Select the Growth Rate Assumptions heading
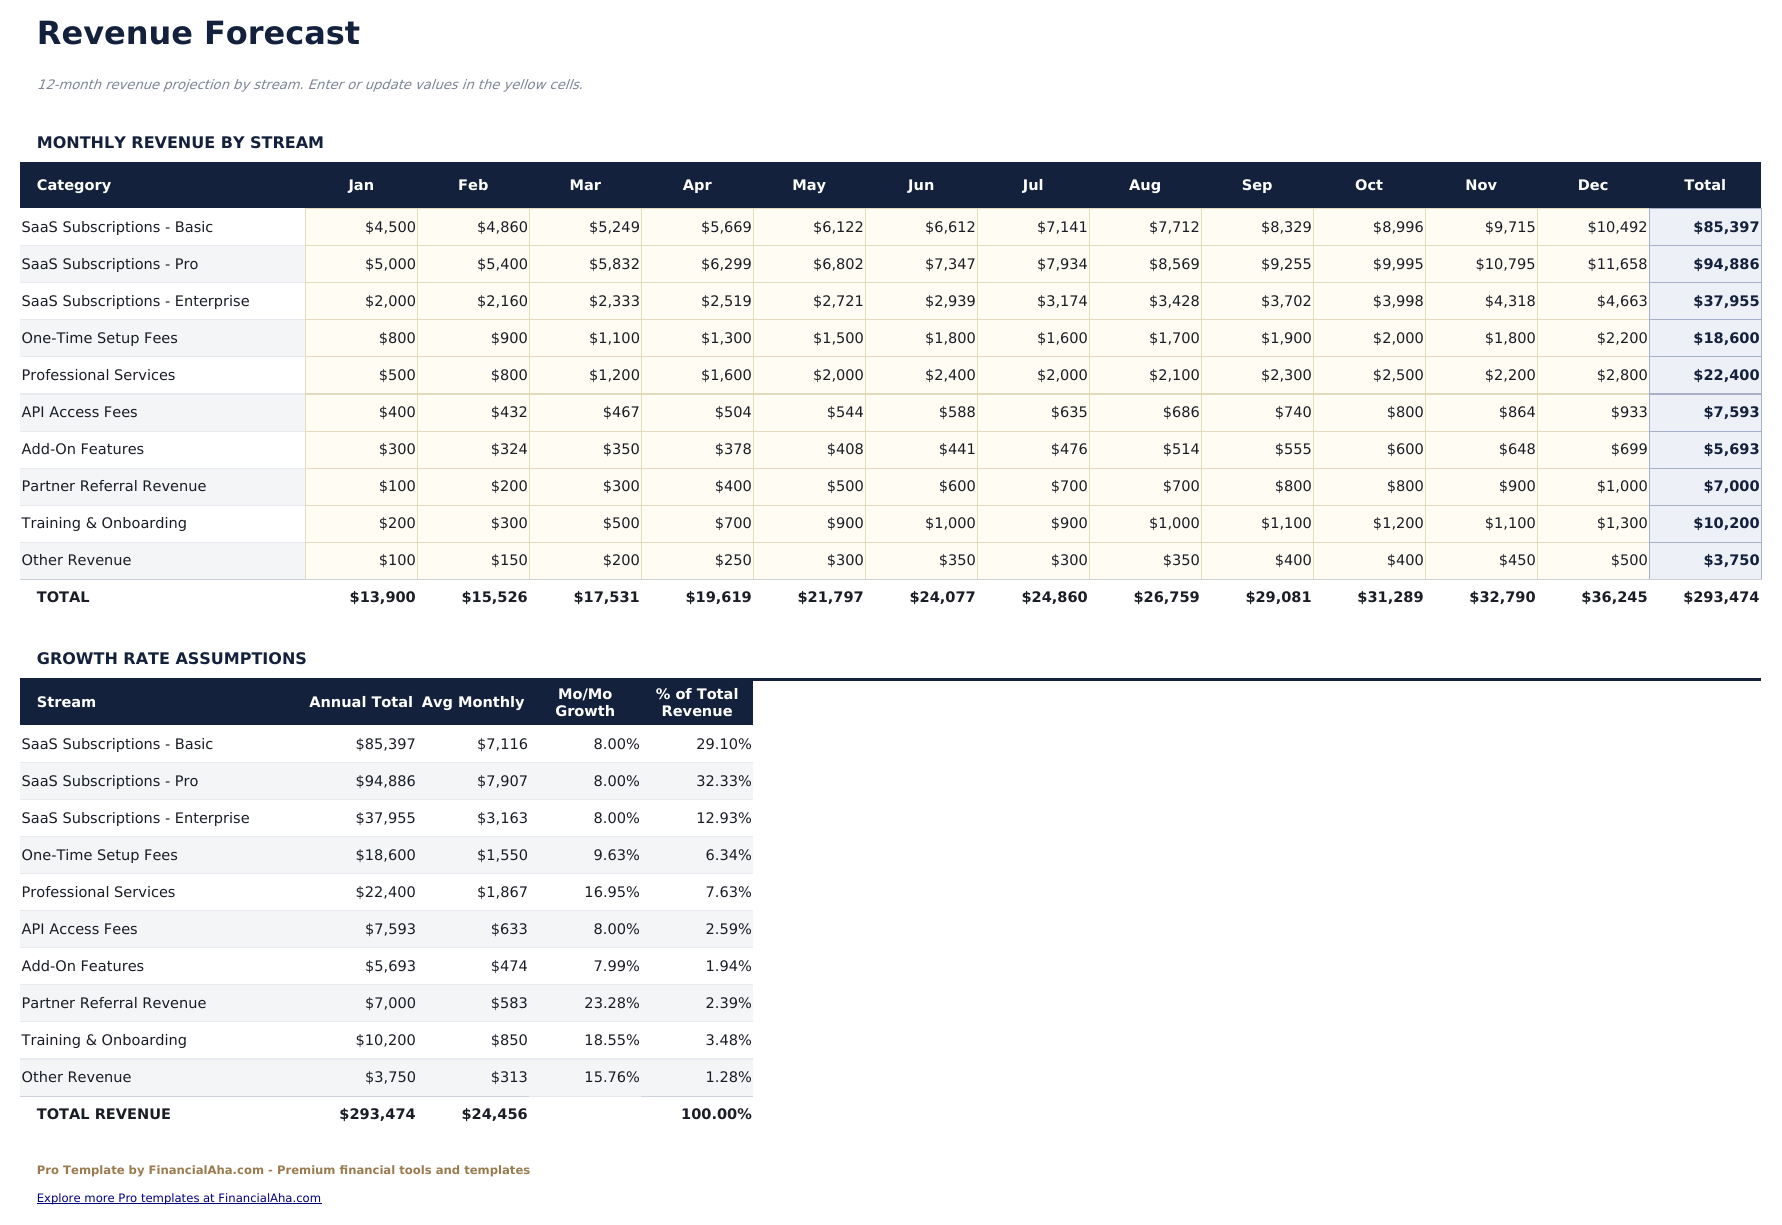Image resolution: width=1782 pixels, height=1225 pixels. click(x=171, y=658)
